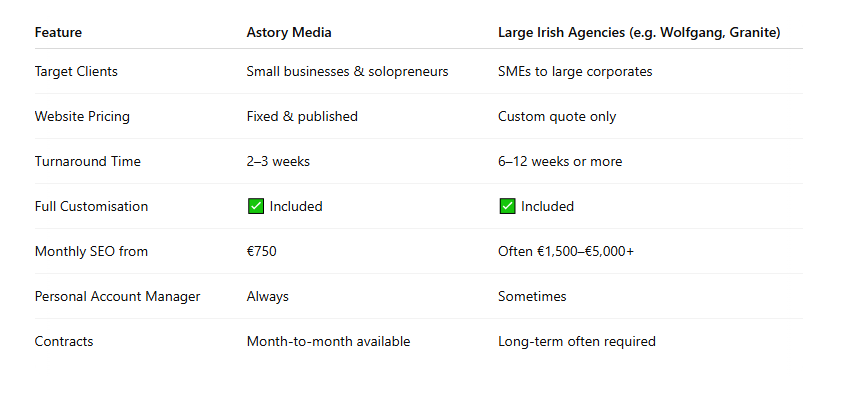Click the 6–12 weeks or more cell

click(560, 162)
